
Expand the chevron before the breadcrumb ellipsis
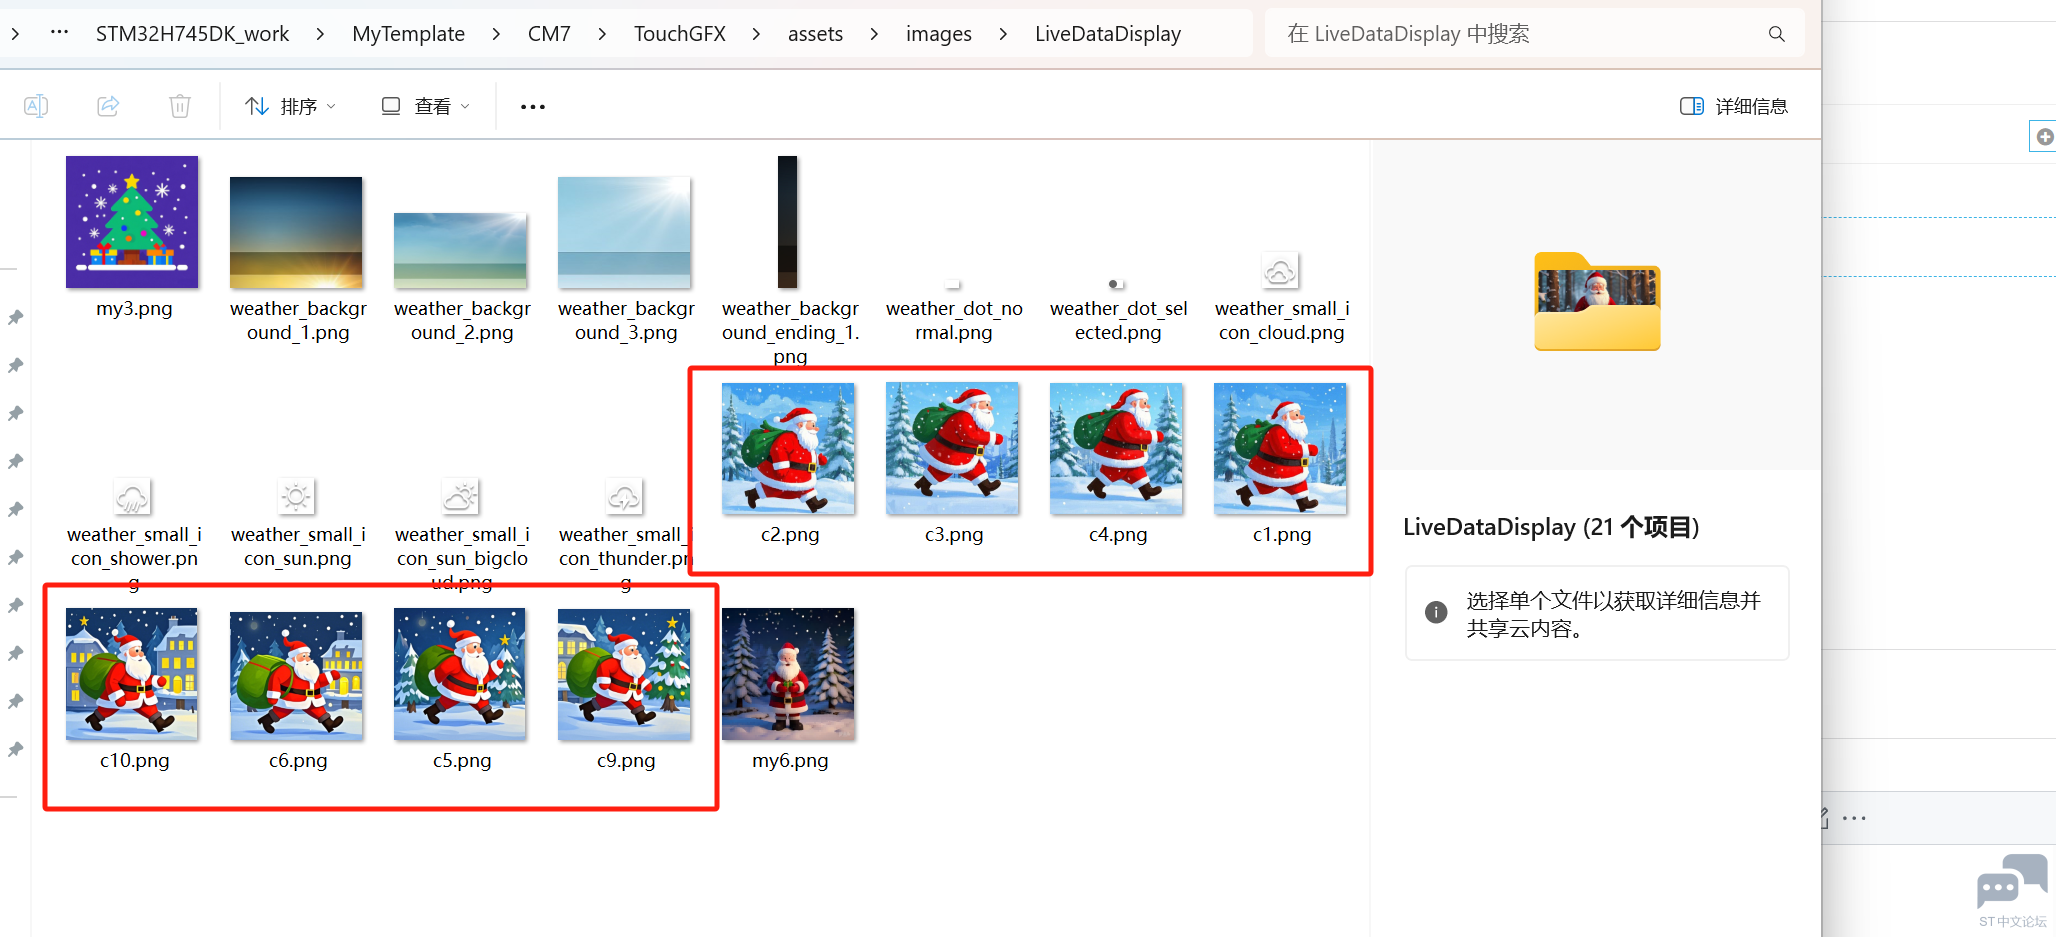(15, 34)
